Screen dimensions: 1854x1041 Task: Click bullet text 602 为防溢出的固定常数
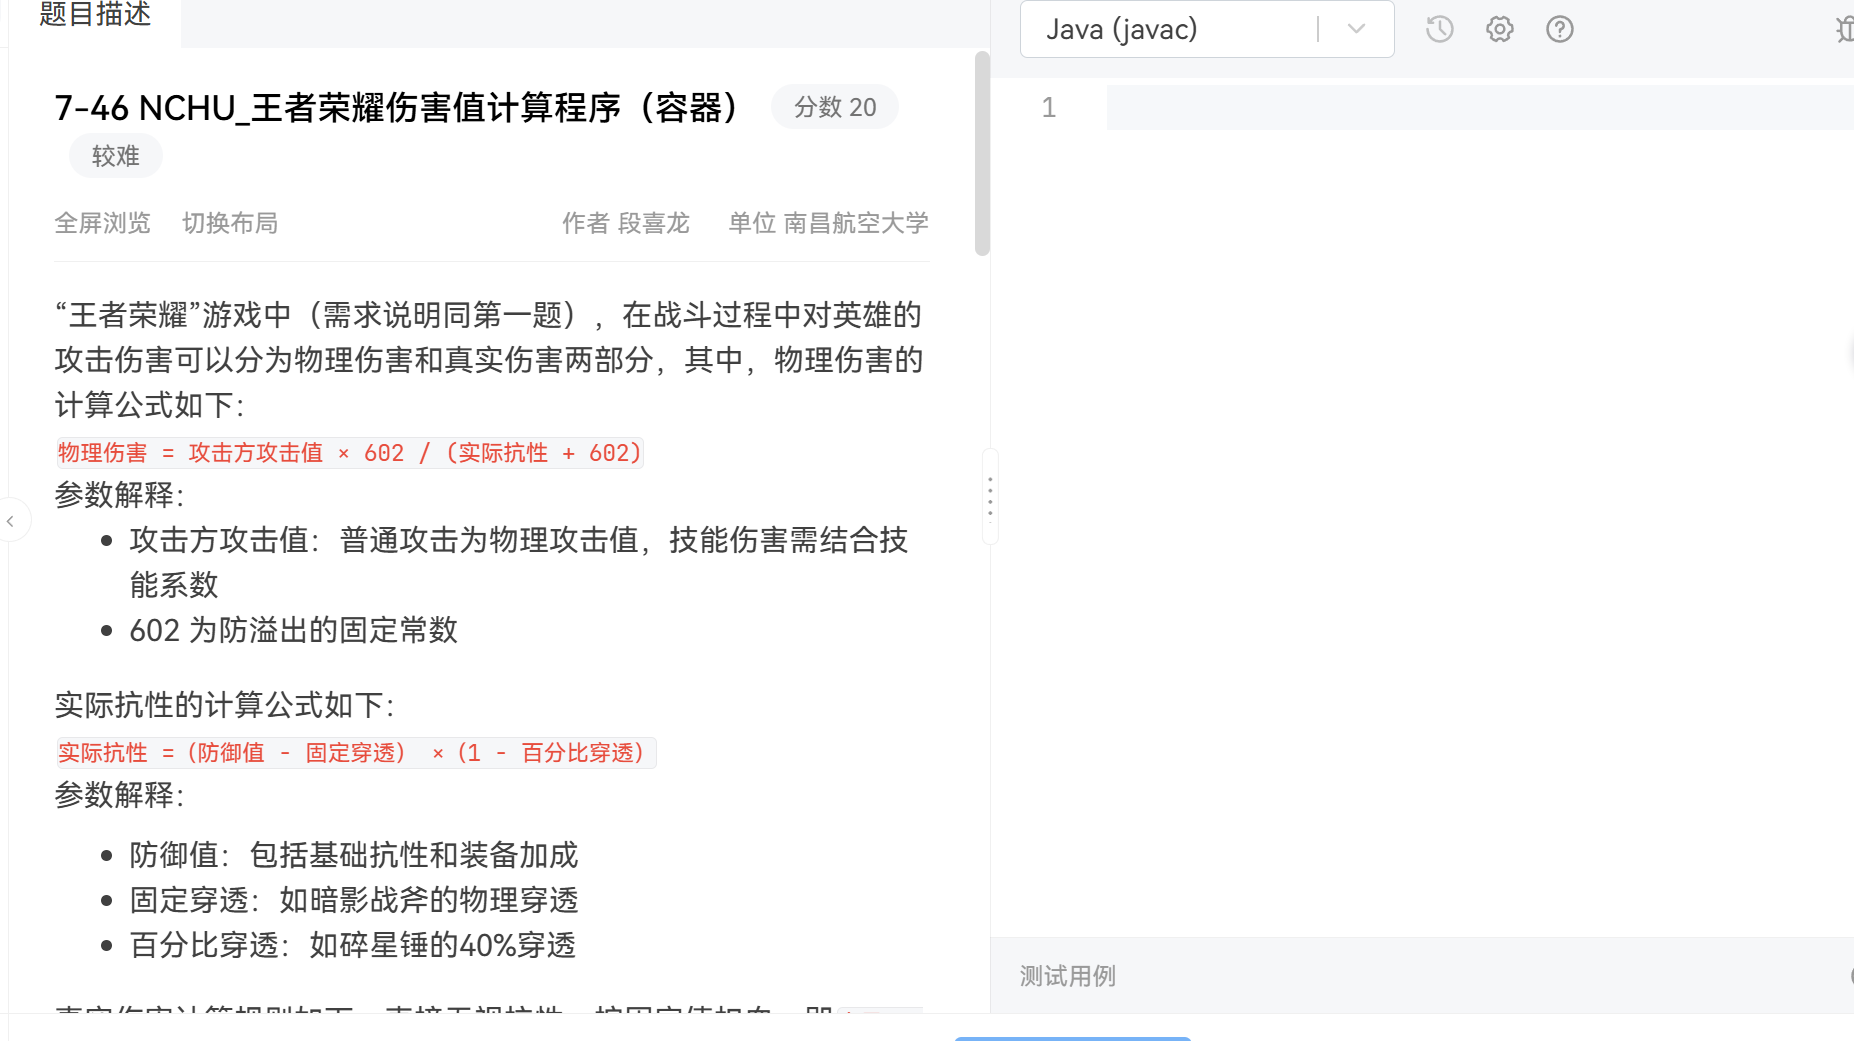pos(294,630)
